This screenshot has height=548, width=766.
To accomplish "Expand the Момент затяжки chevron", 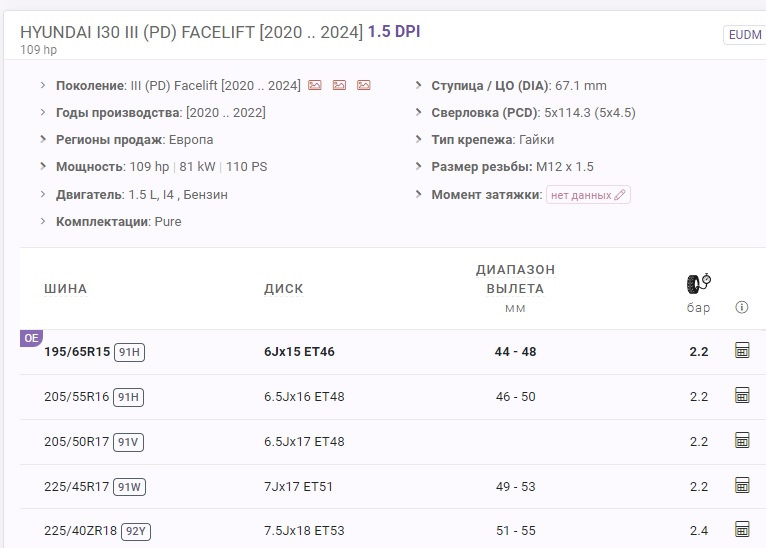I will [418, 194].
